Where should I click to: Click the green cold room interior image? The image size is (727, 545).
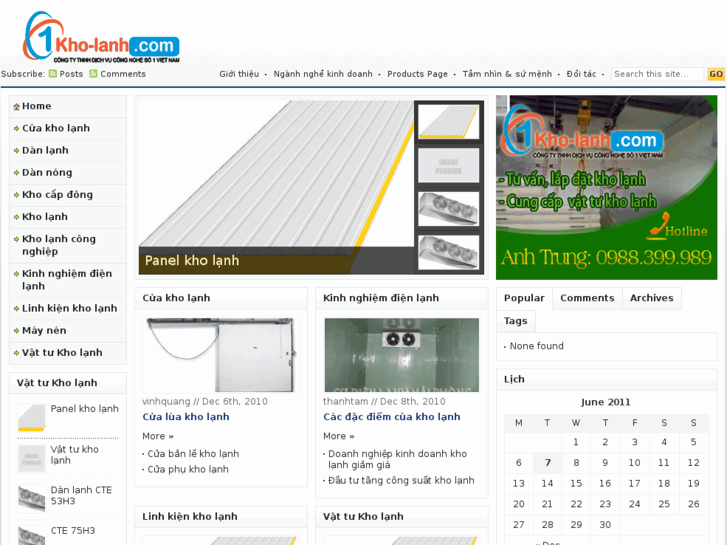point(402,355)
